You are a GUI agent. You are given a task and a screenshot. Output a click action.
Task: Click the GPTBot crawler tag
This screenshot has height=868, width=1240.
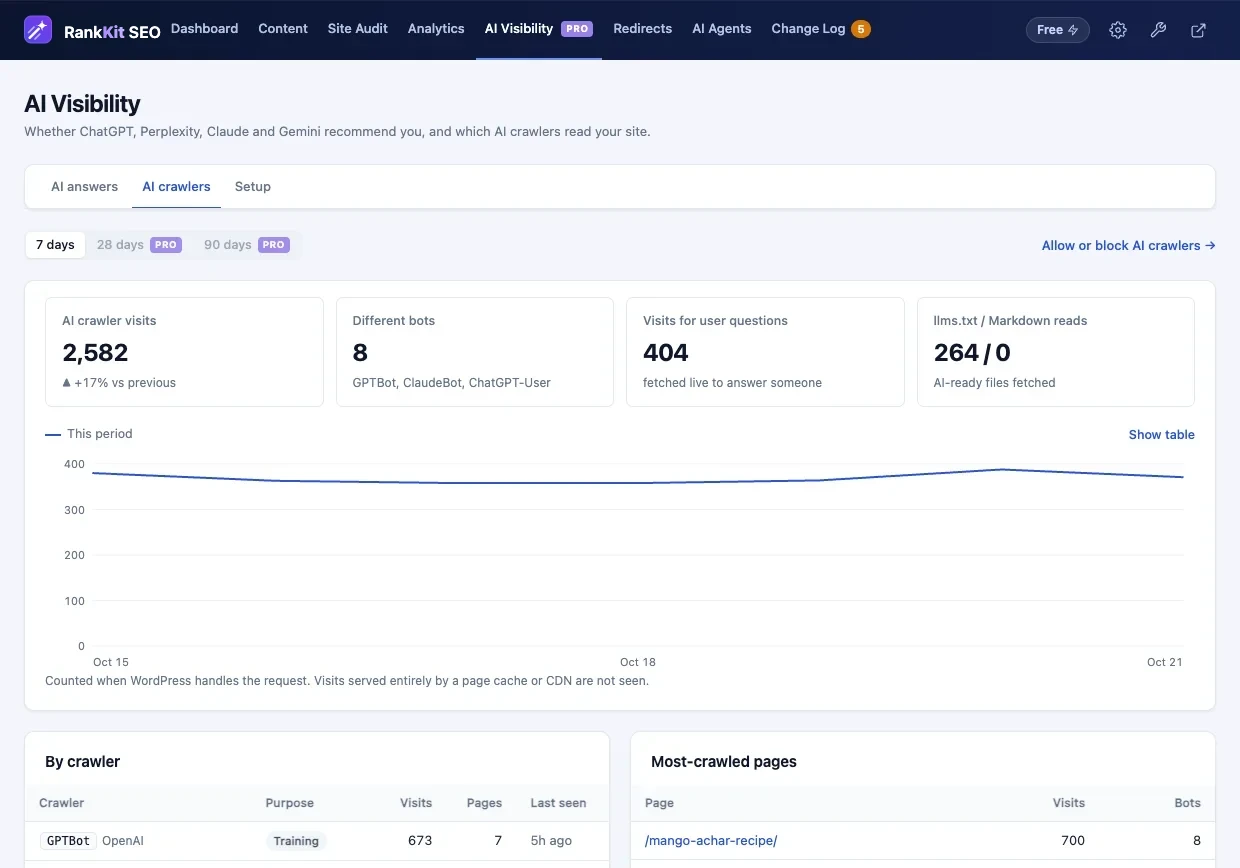68,841
